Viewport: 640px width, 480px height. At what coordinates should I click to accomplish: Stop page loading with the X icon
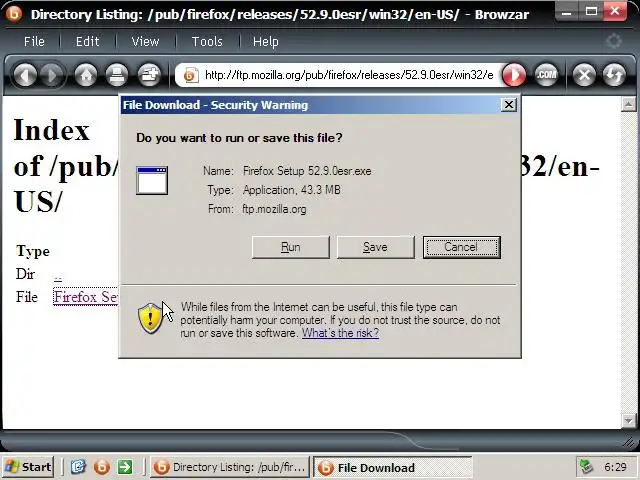click(584, 76)
